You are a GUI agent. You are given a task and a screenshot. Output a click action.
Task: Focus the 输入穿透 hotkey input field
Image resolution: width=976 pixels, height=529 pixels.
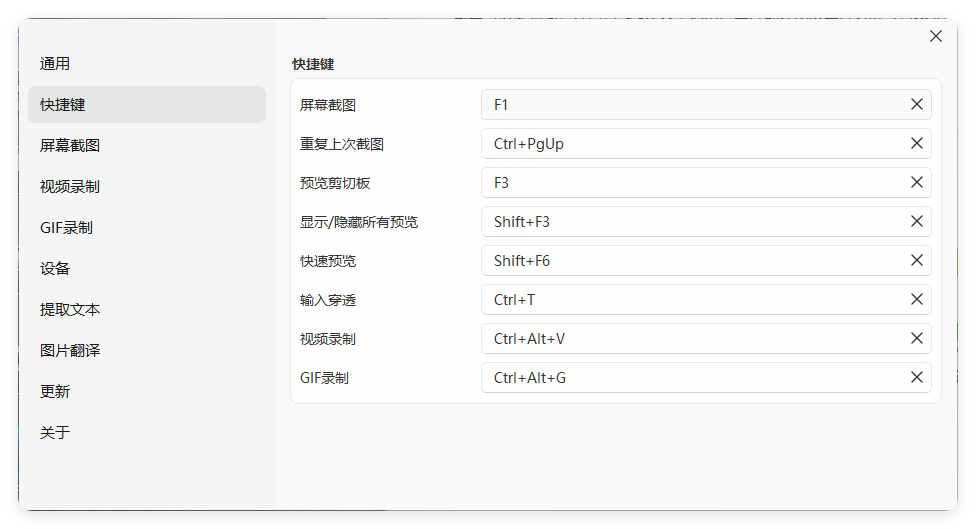690,299
